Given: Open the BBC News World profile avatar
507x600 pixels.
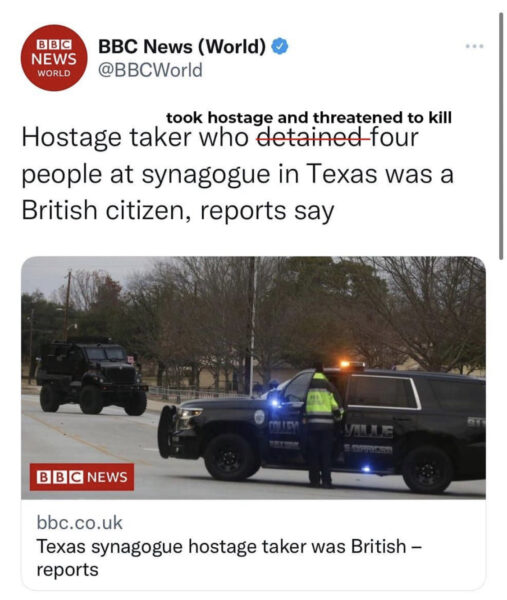Looking at the screenshot, I should [54, 58].
